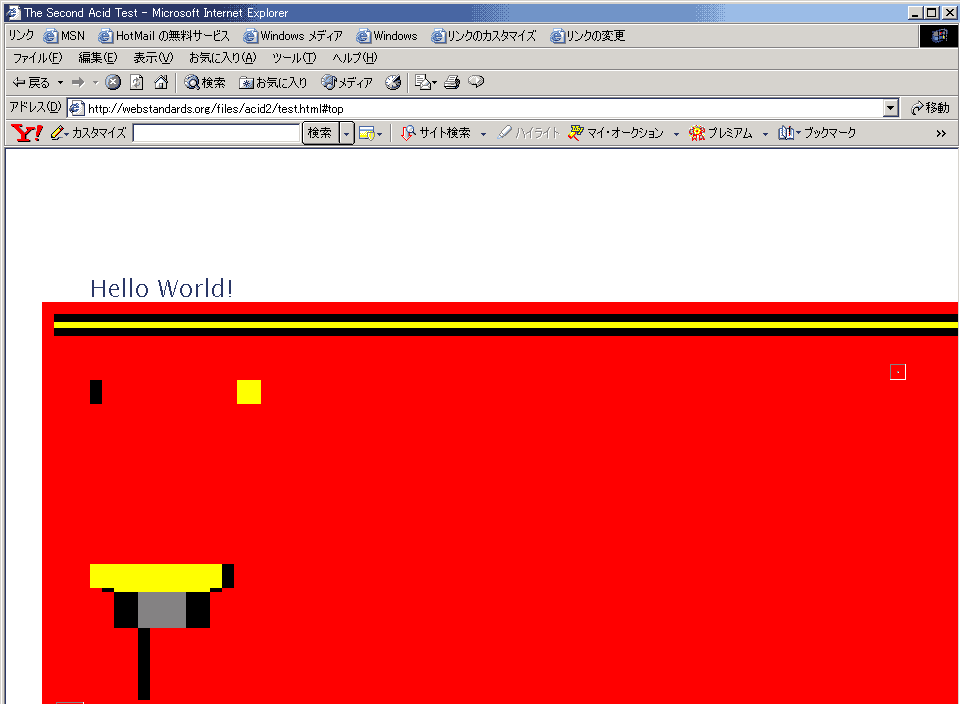This screenshot has width=960, height=704.
Task: Open the ファイル(F) menu
Action: coord(37,58)
